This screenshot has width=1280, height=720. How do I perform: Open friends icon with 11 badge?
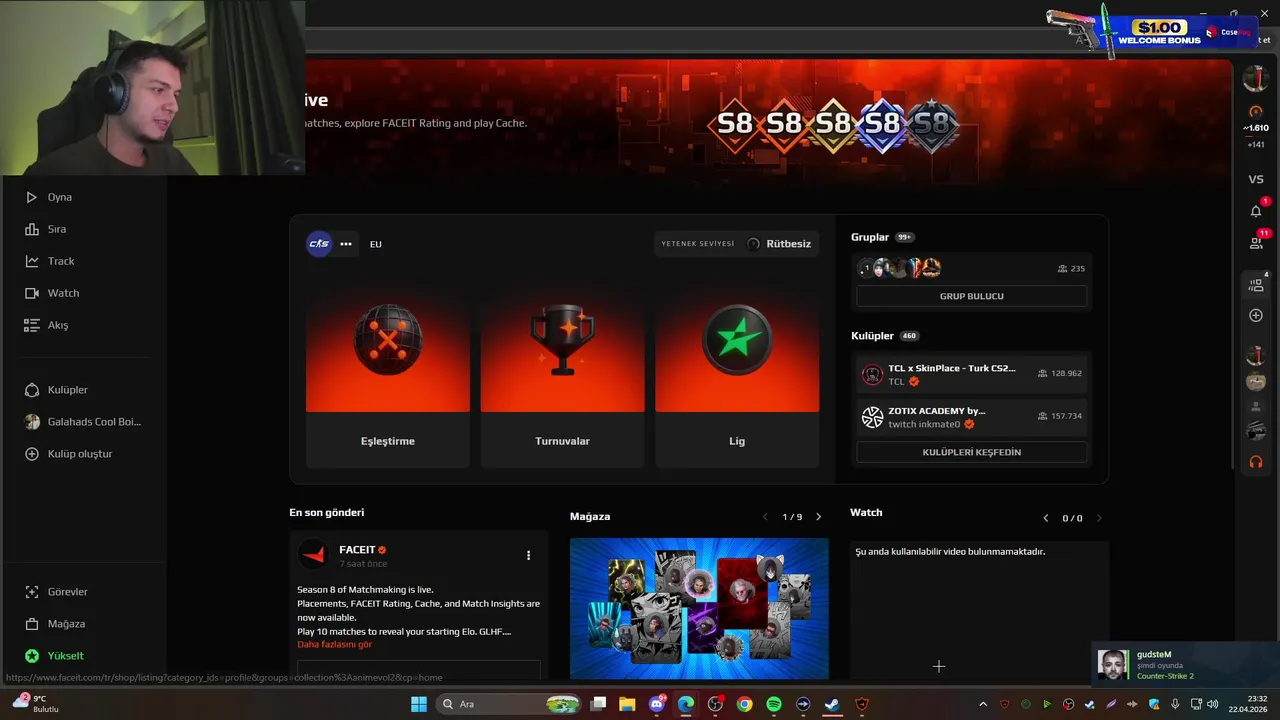[x=1256, y=242]
